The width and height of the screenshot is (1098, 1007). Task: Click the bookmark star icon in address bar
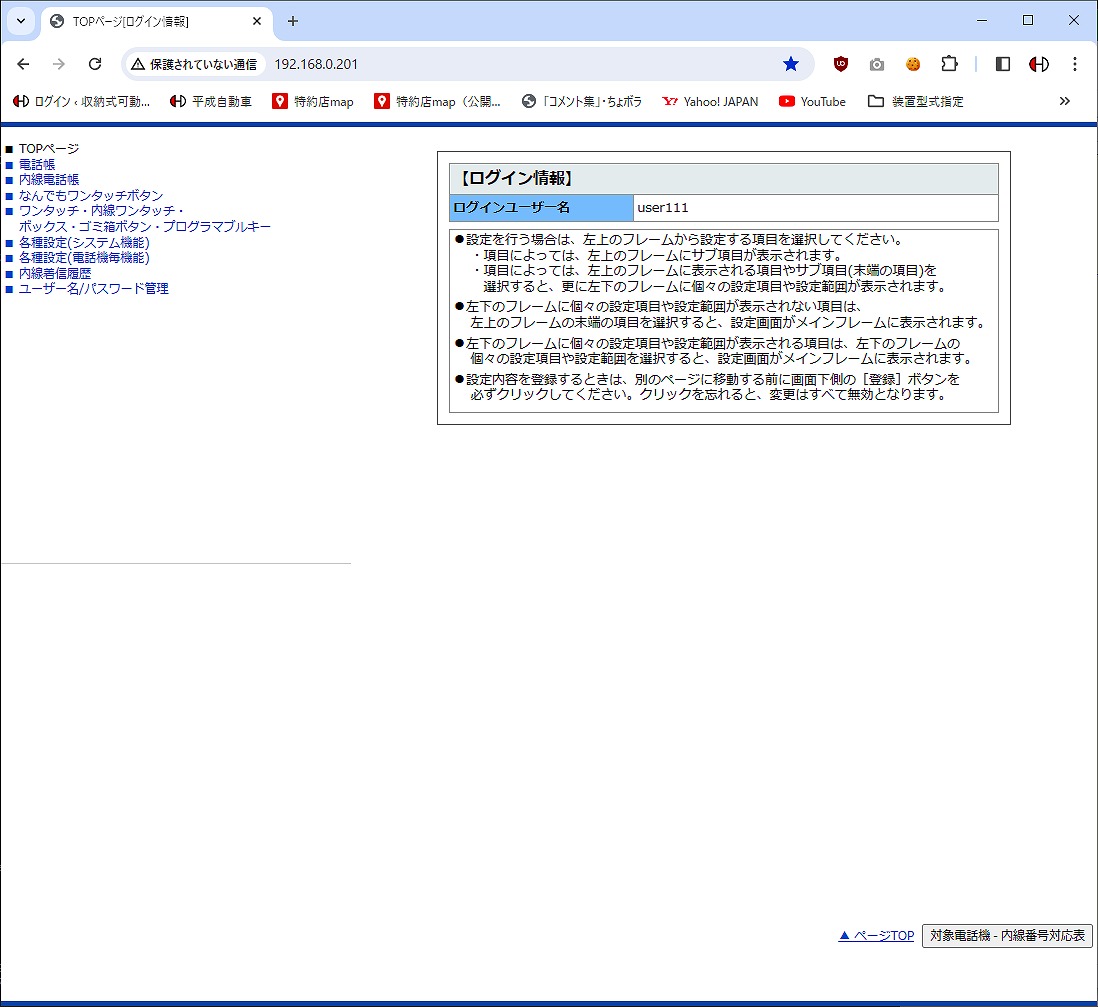791,64
